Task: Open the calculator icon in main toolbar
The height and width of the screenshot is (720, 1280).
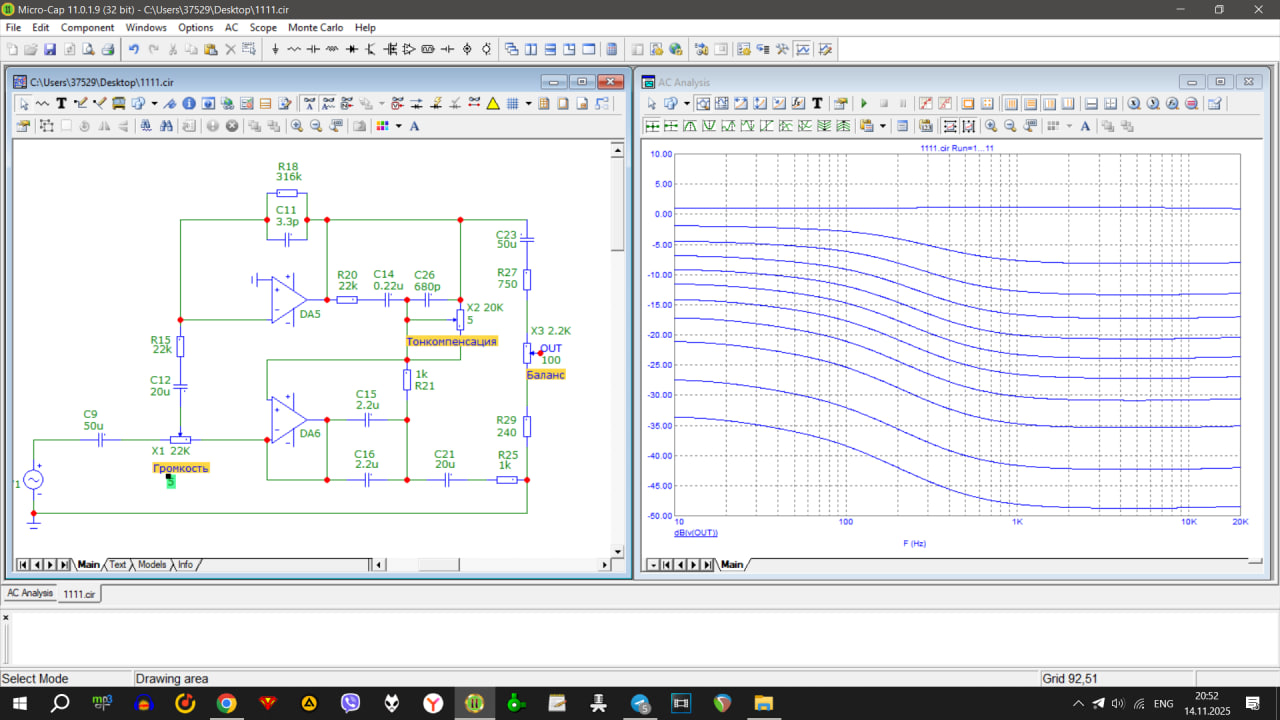Action: [613, 49]
